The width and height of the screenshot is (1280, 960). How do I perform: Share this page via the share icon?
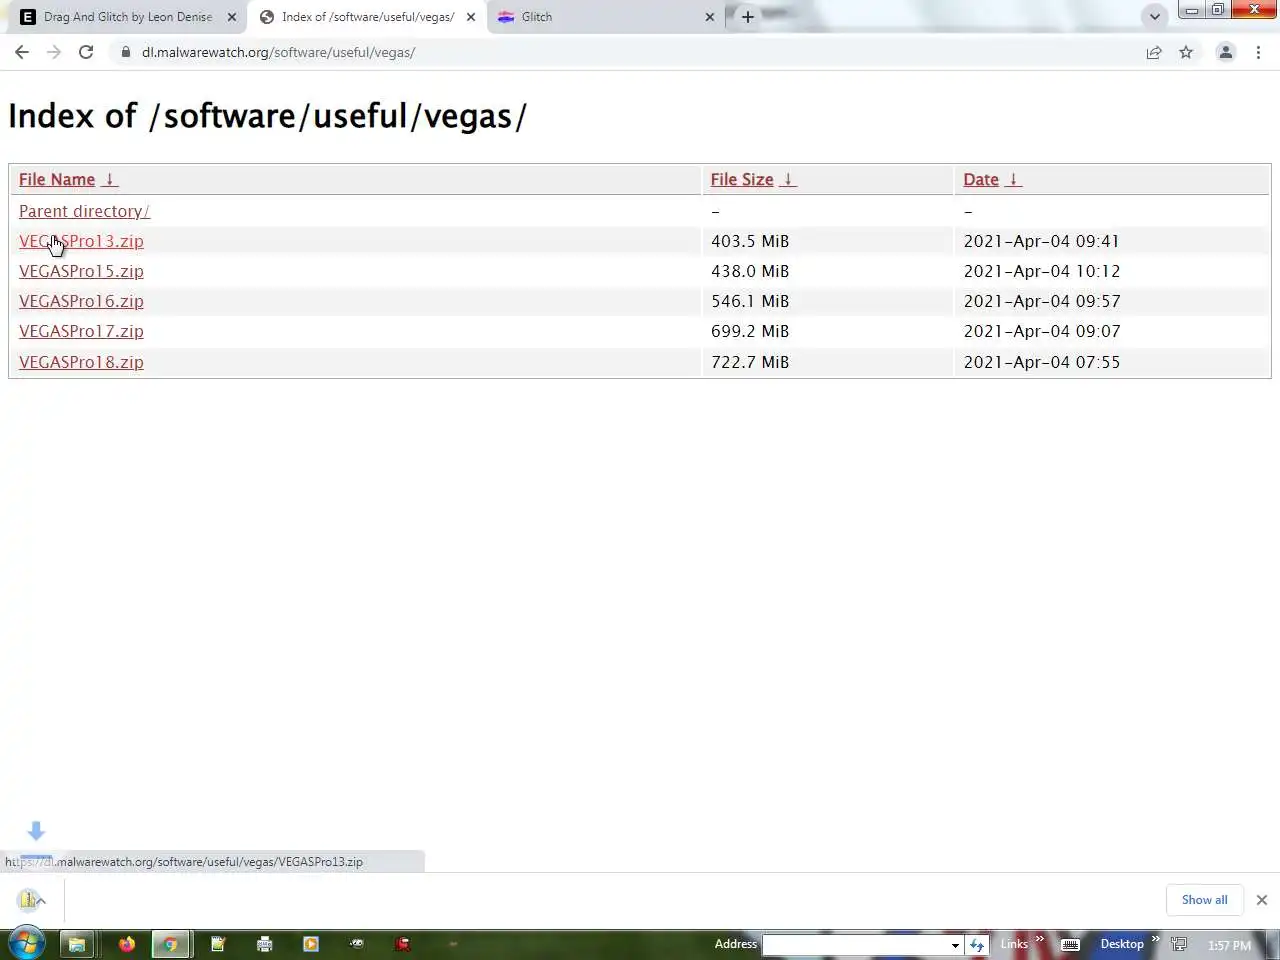(x=1154, y=52)
